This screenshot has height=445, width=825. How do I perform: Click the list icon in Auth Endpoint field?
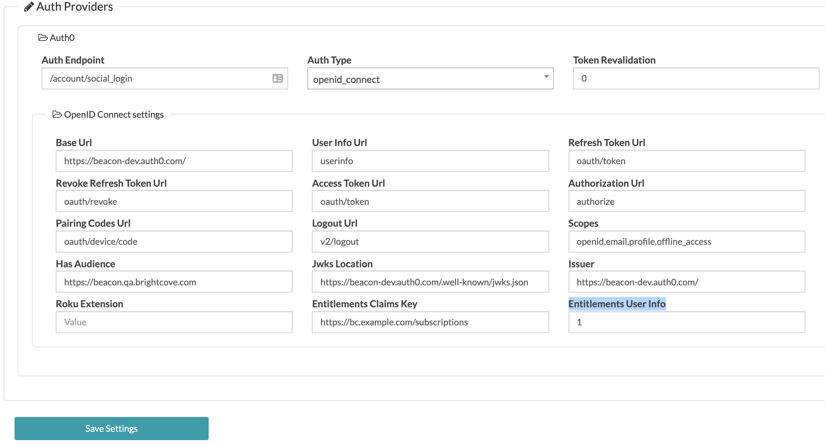pos(278,78)
